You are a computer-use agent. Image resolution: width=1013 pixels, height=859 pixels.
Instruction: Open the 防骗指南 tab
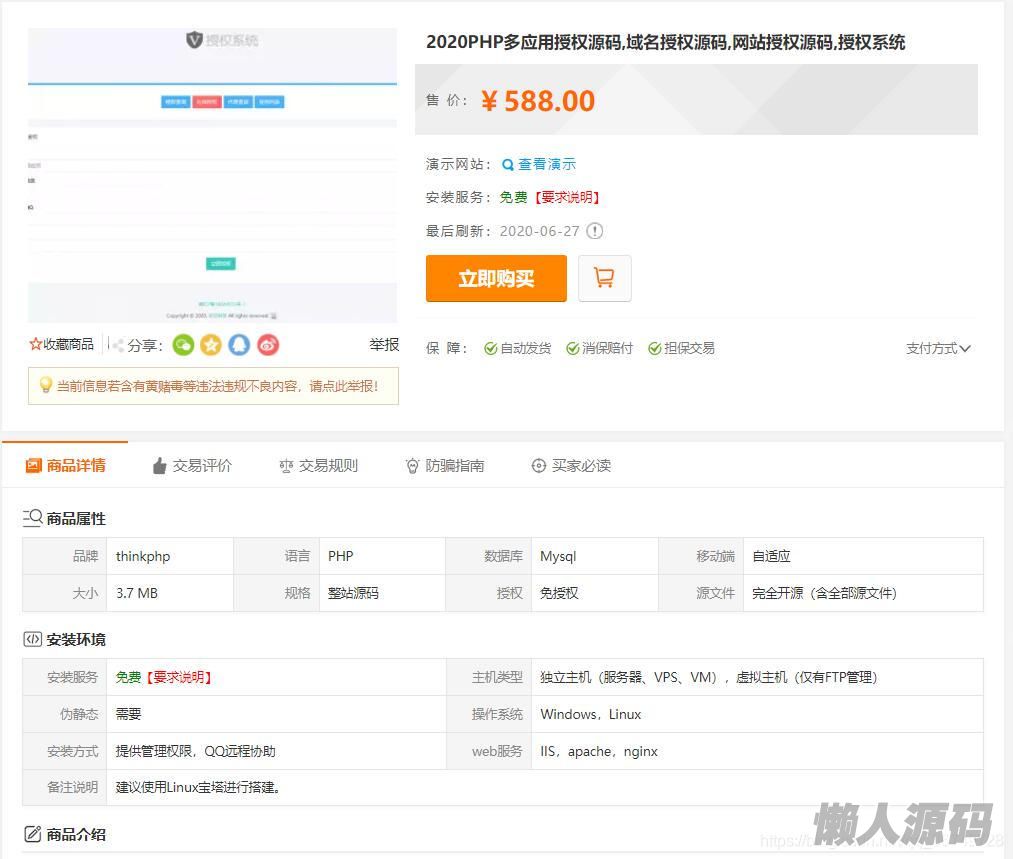click(445, 465)
